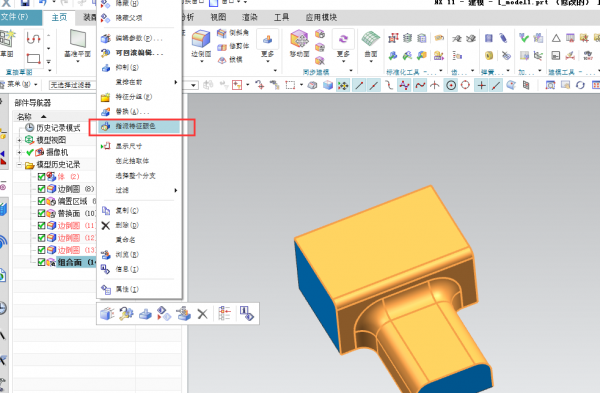The width and height of the screenshot is (600, 393).
Task: Toggle the 组合面 feature checkbox
Action: 41,262
